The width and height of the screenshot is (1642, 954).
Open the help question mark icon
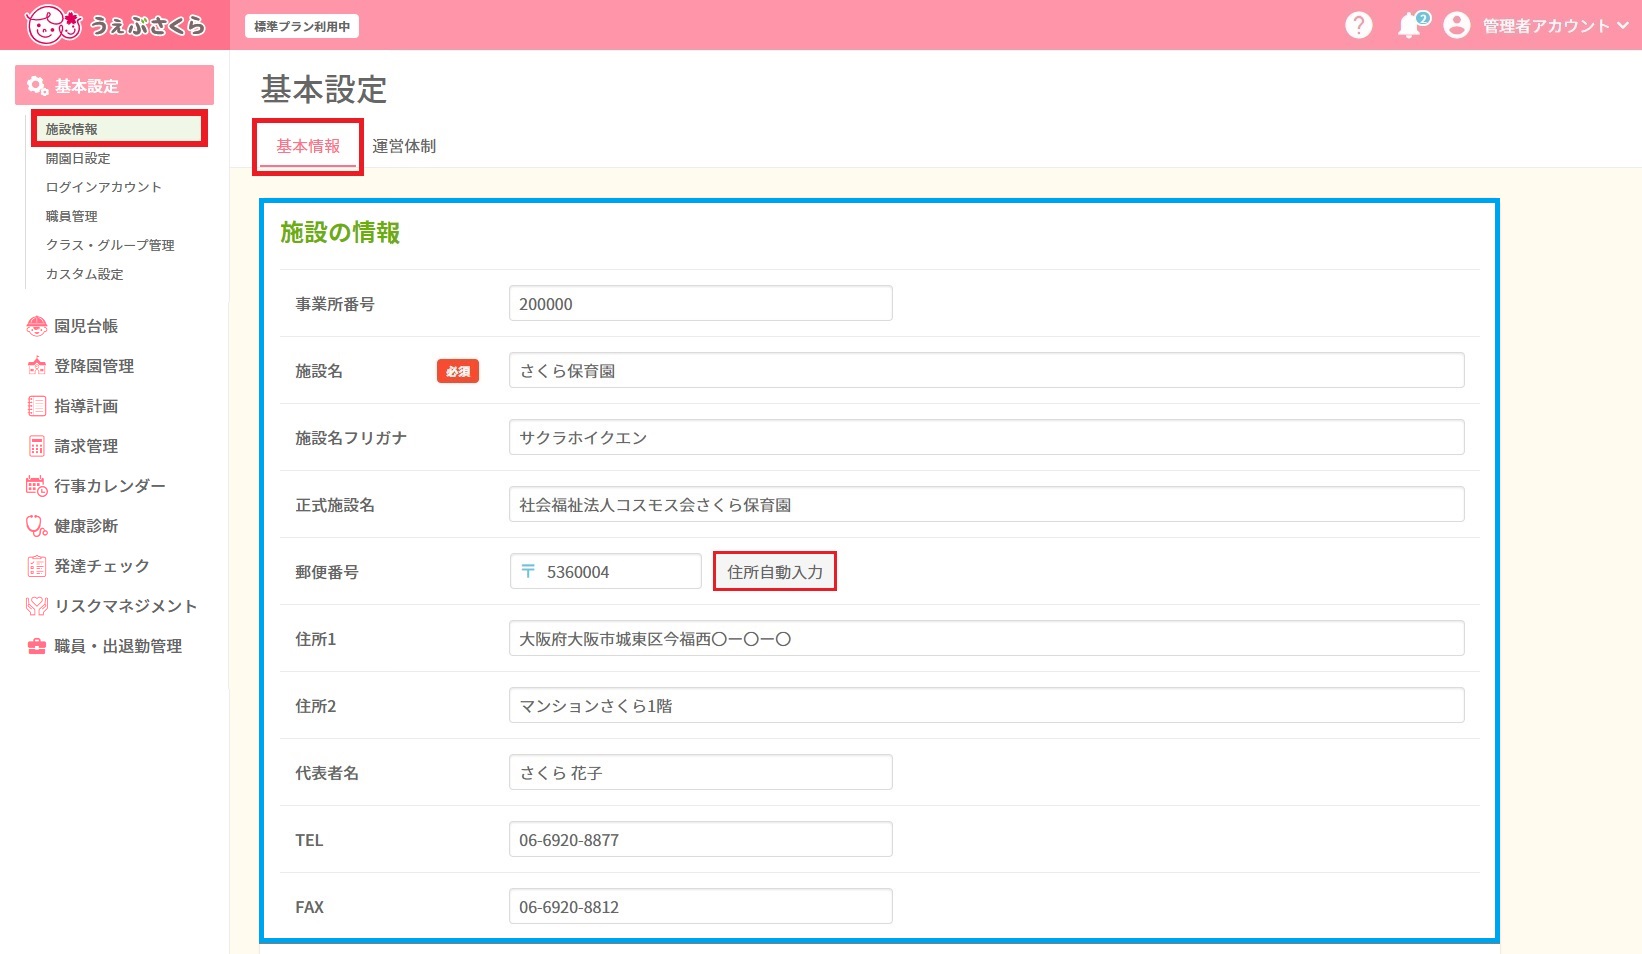pos(1358,25)
